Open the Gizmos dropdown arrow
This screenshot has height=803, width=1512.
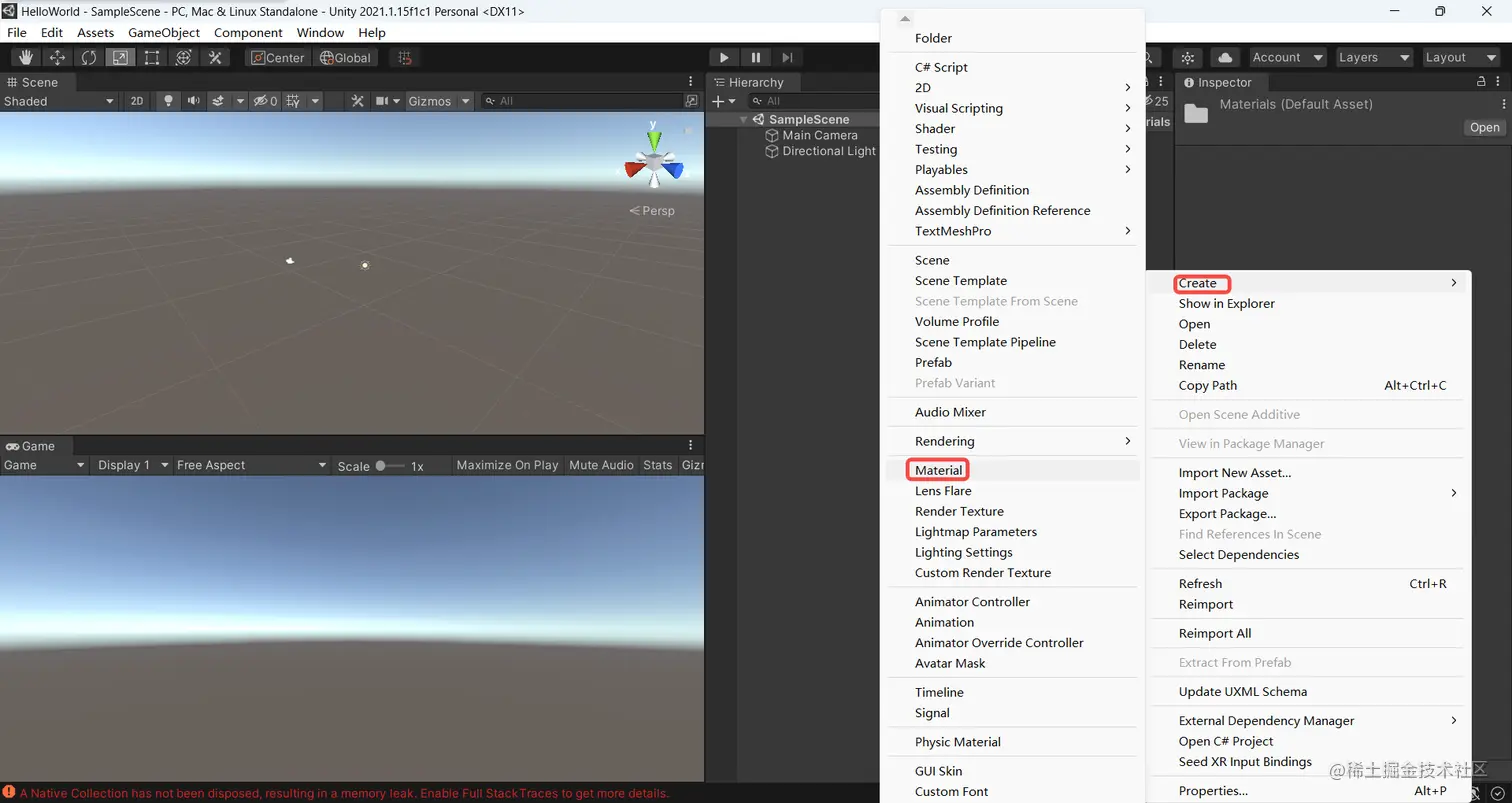click(x=466, y=101)
